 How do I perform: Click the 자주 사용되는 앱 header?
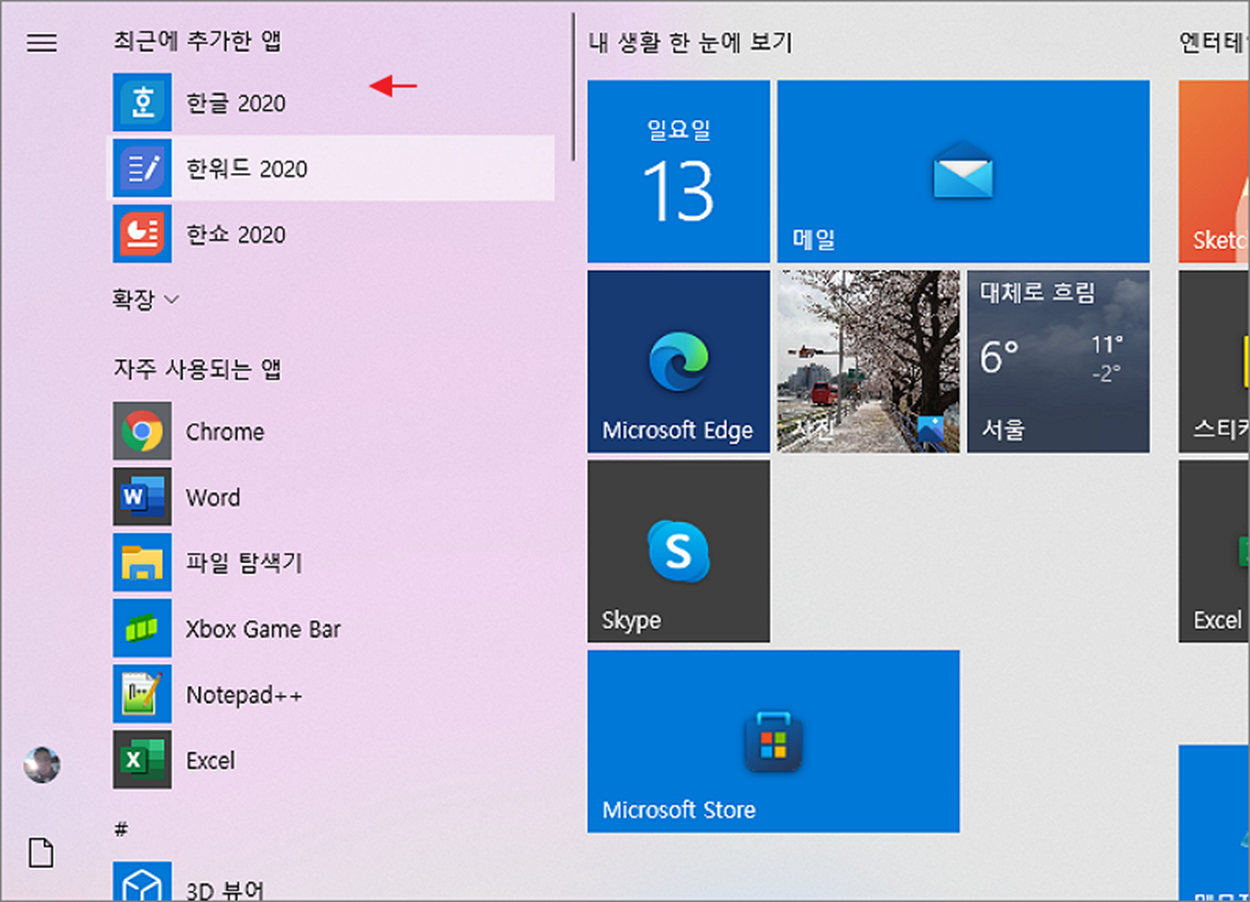pyautogui.click(x=198, y=369)
